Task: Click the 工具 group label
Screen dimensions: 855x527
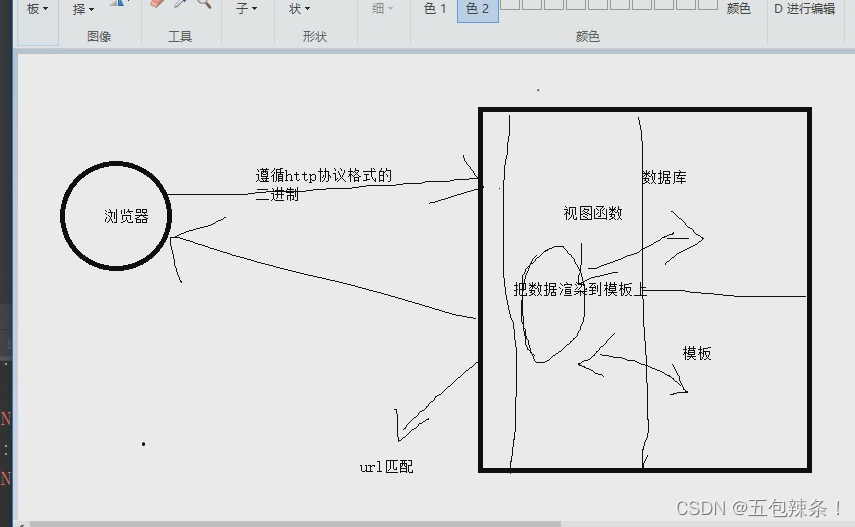Action: (180, 37)
